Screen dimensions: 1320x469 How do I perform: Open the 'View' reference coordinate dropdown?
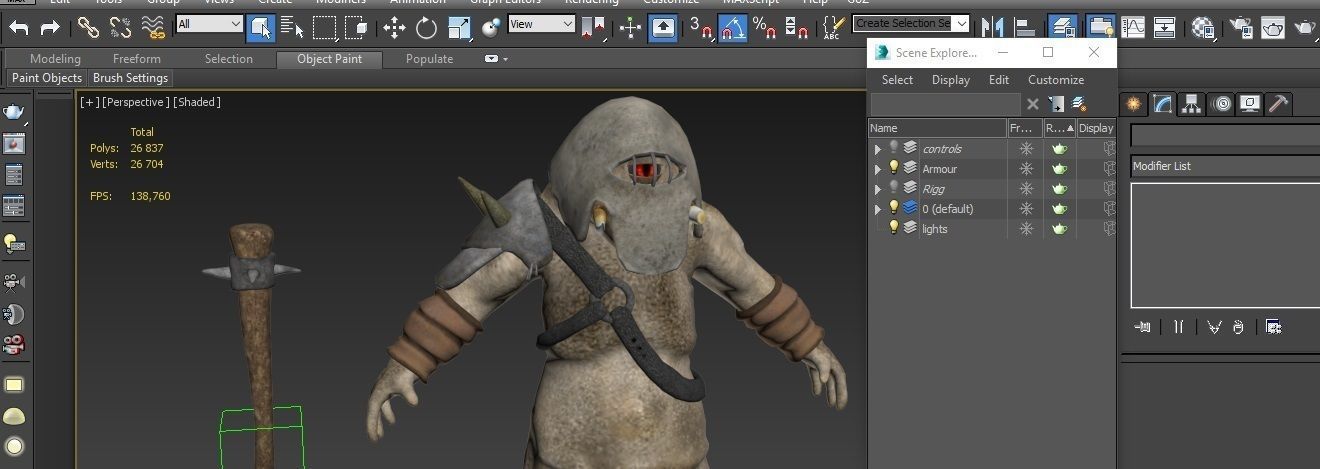click(x=541, y=23)
